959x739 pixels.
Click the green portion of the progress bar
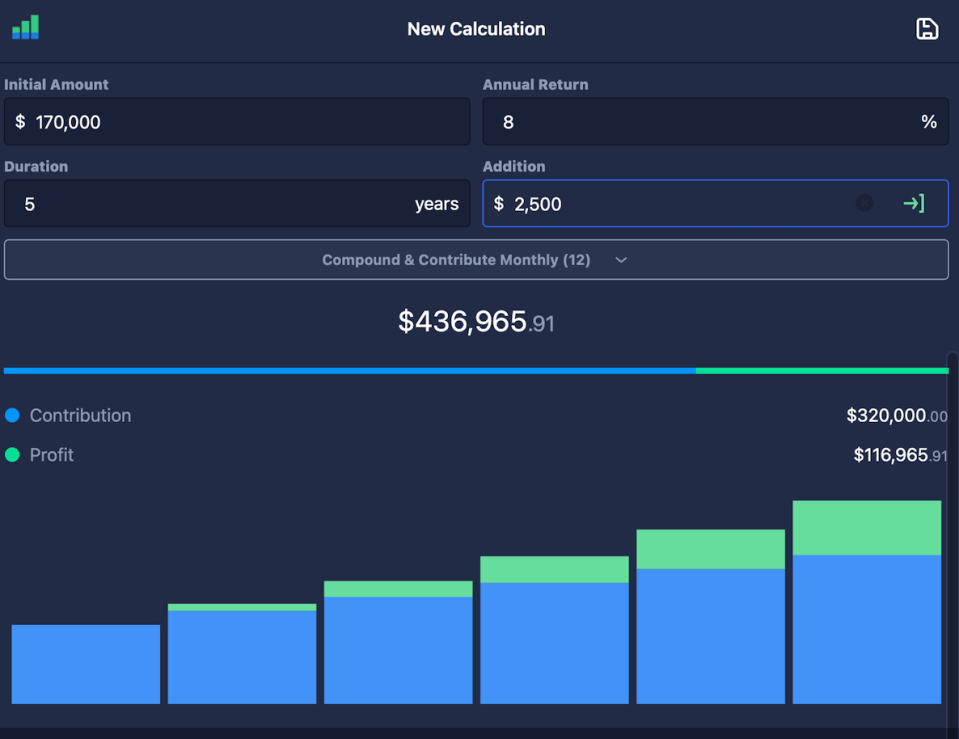(822, 371)
